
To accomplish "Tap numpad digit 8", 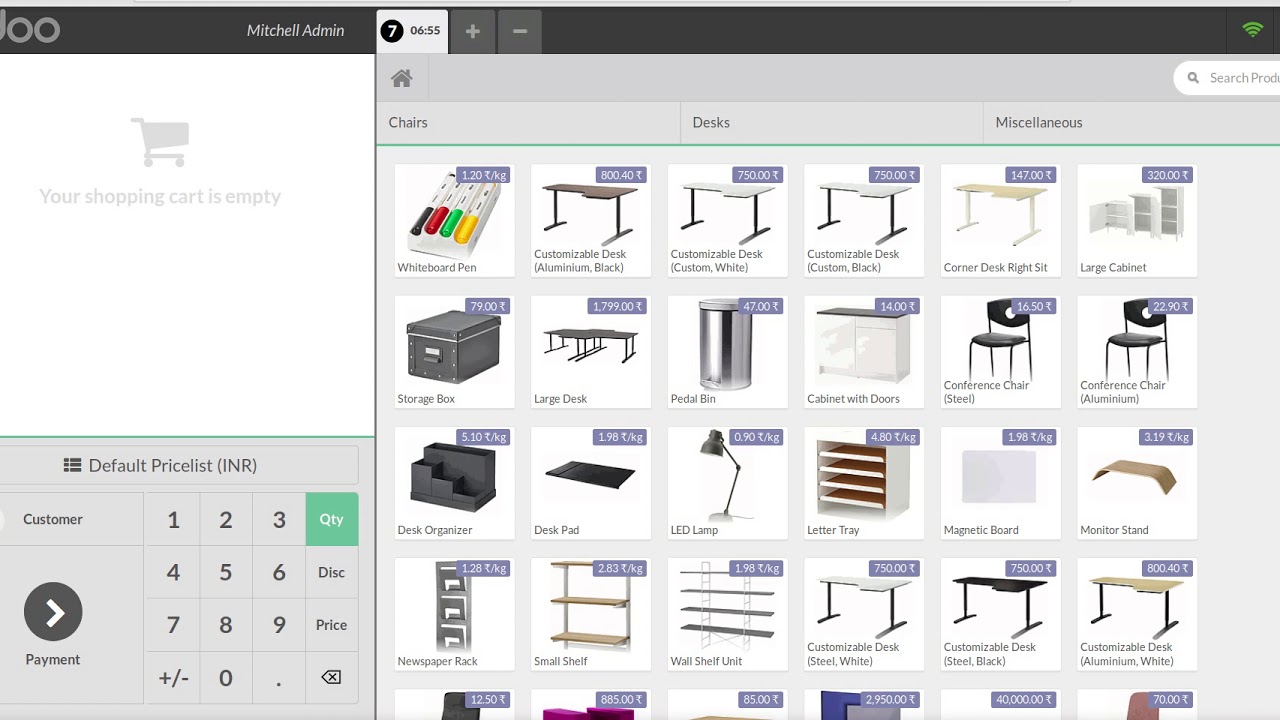I will click(x=226, y=625).
